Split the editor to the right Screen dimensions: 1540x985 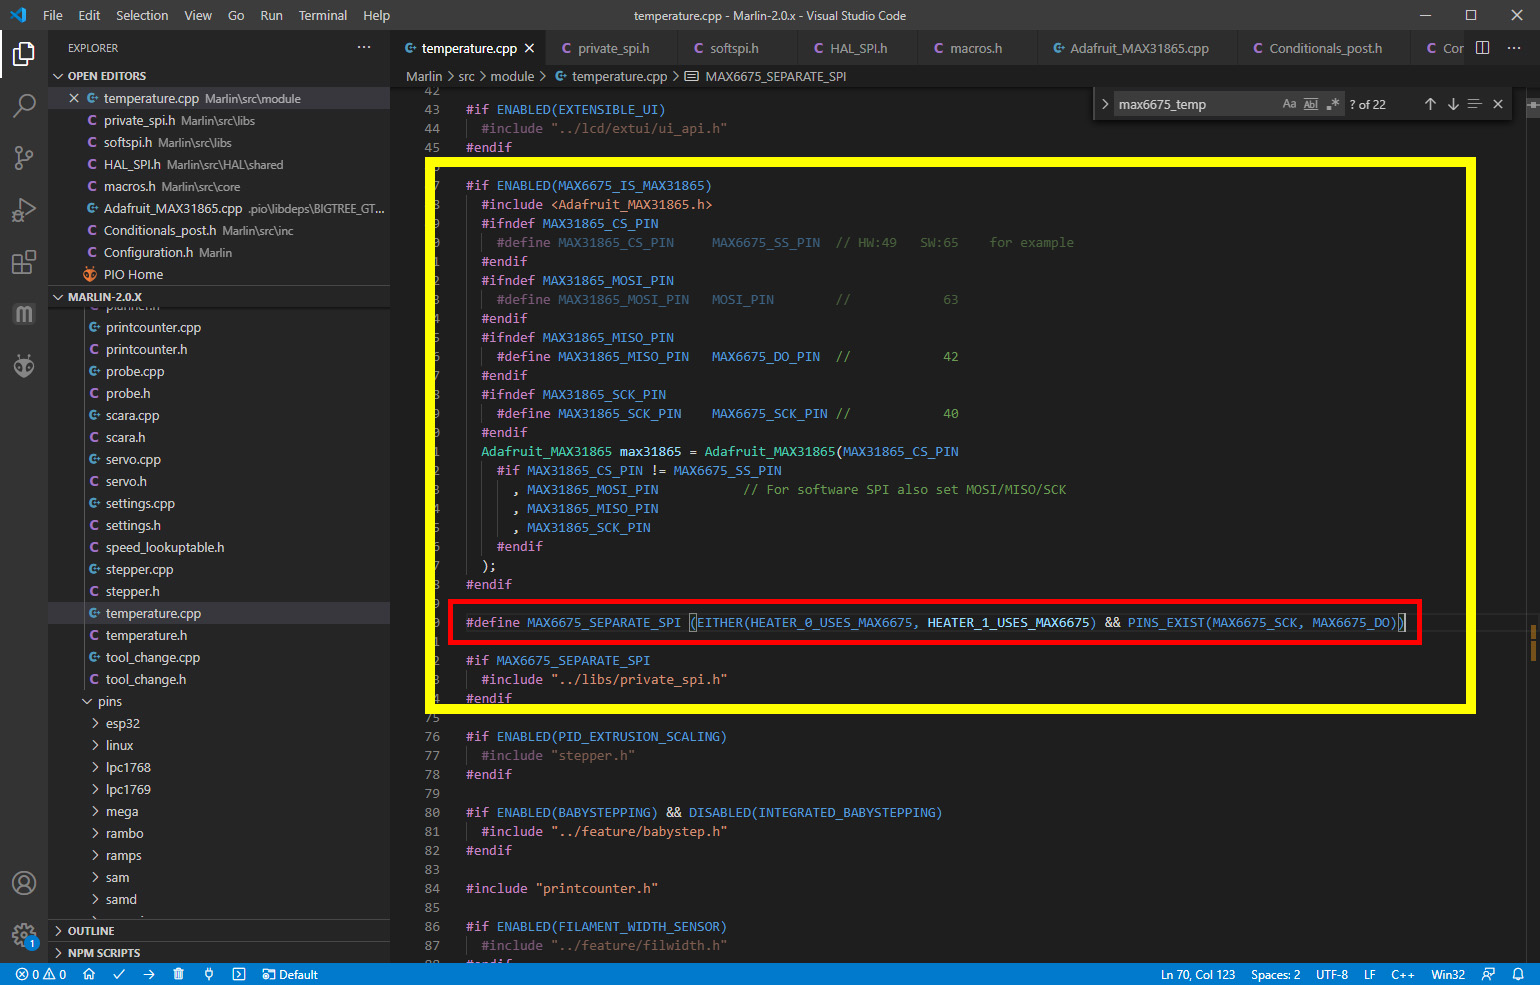click(x=1483, y=48)
